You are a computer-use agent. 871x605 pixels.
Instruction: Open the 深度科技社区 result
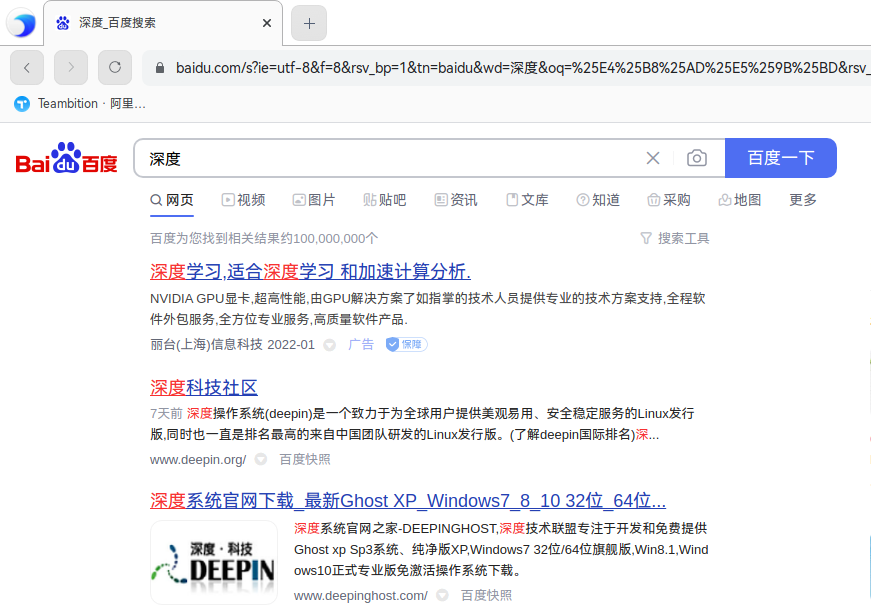coord(204,387)
